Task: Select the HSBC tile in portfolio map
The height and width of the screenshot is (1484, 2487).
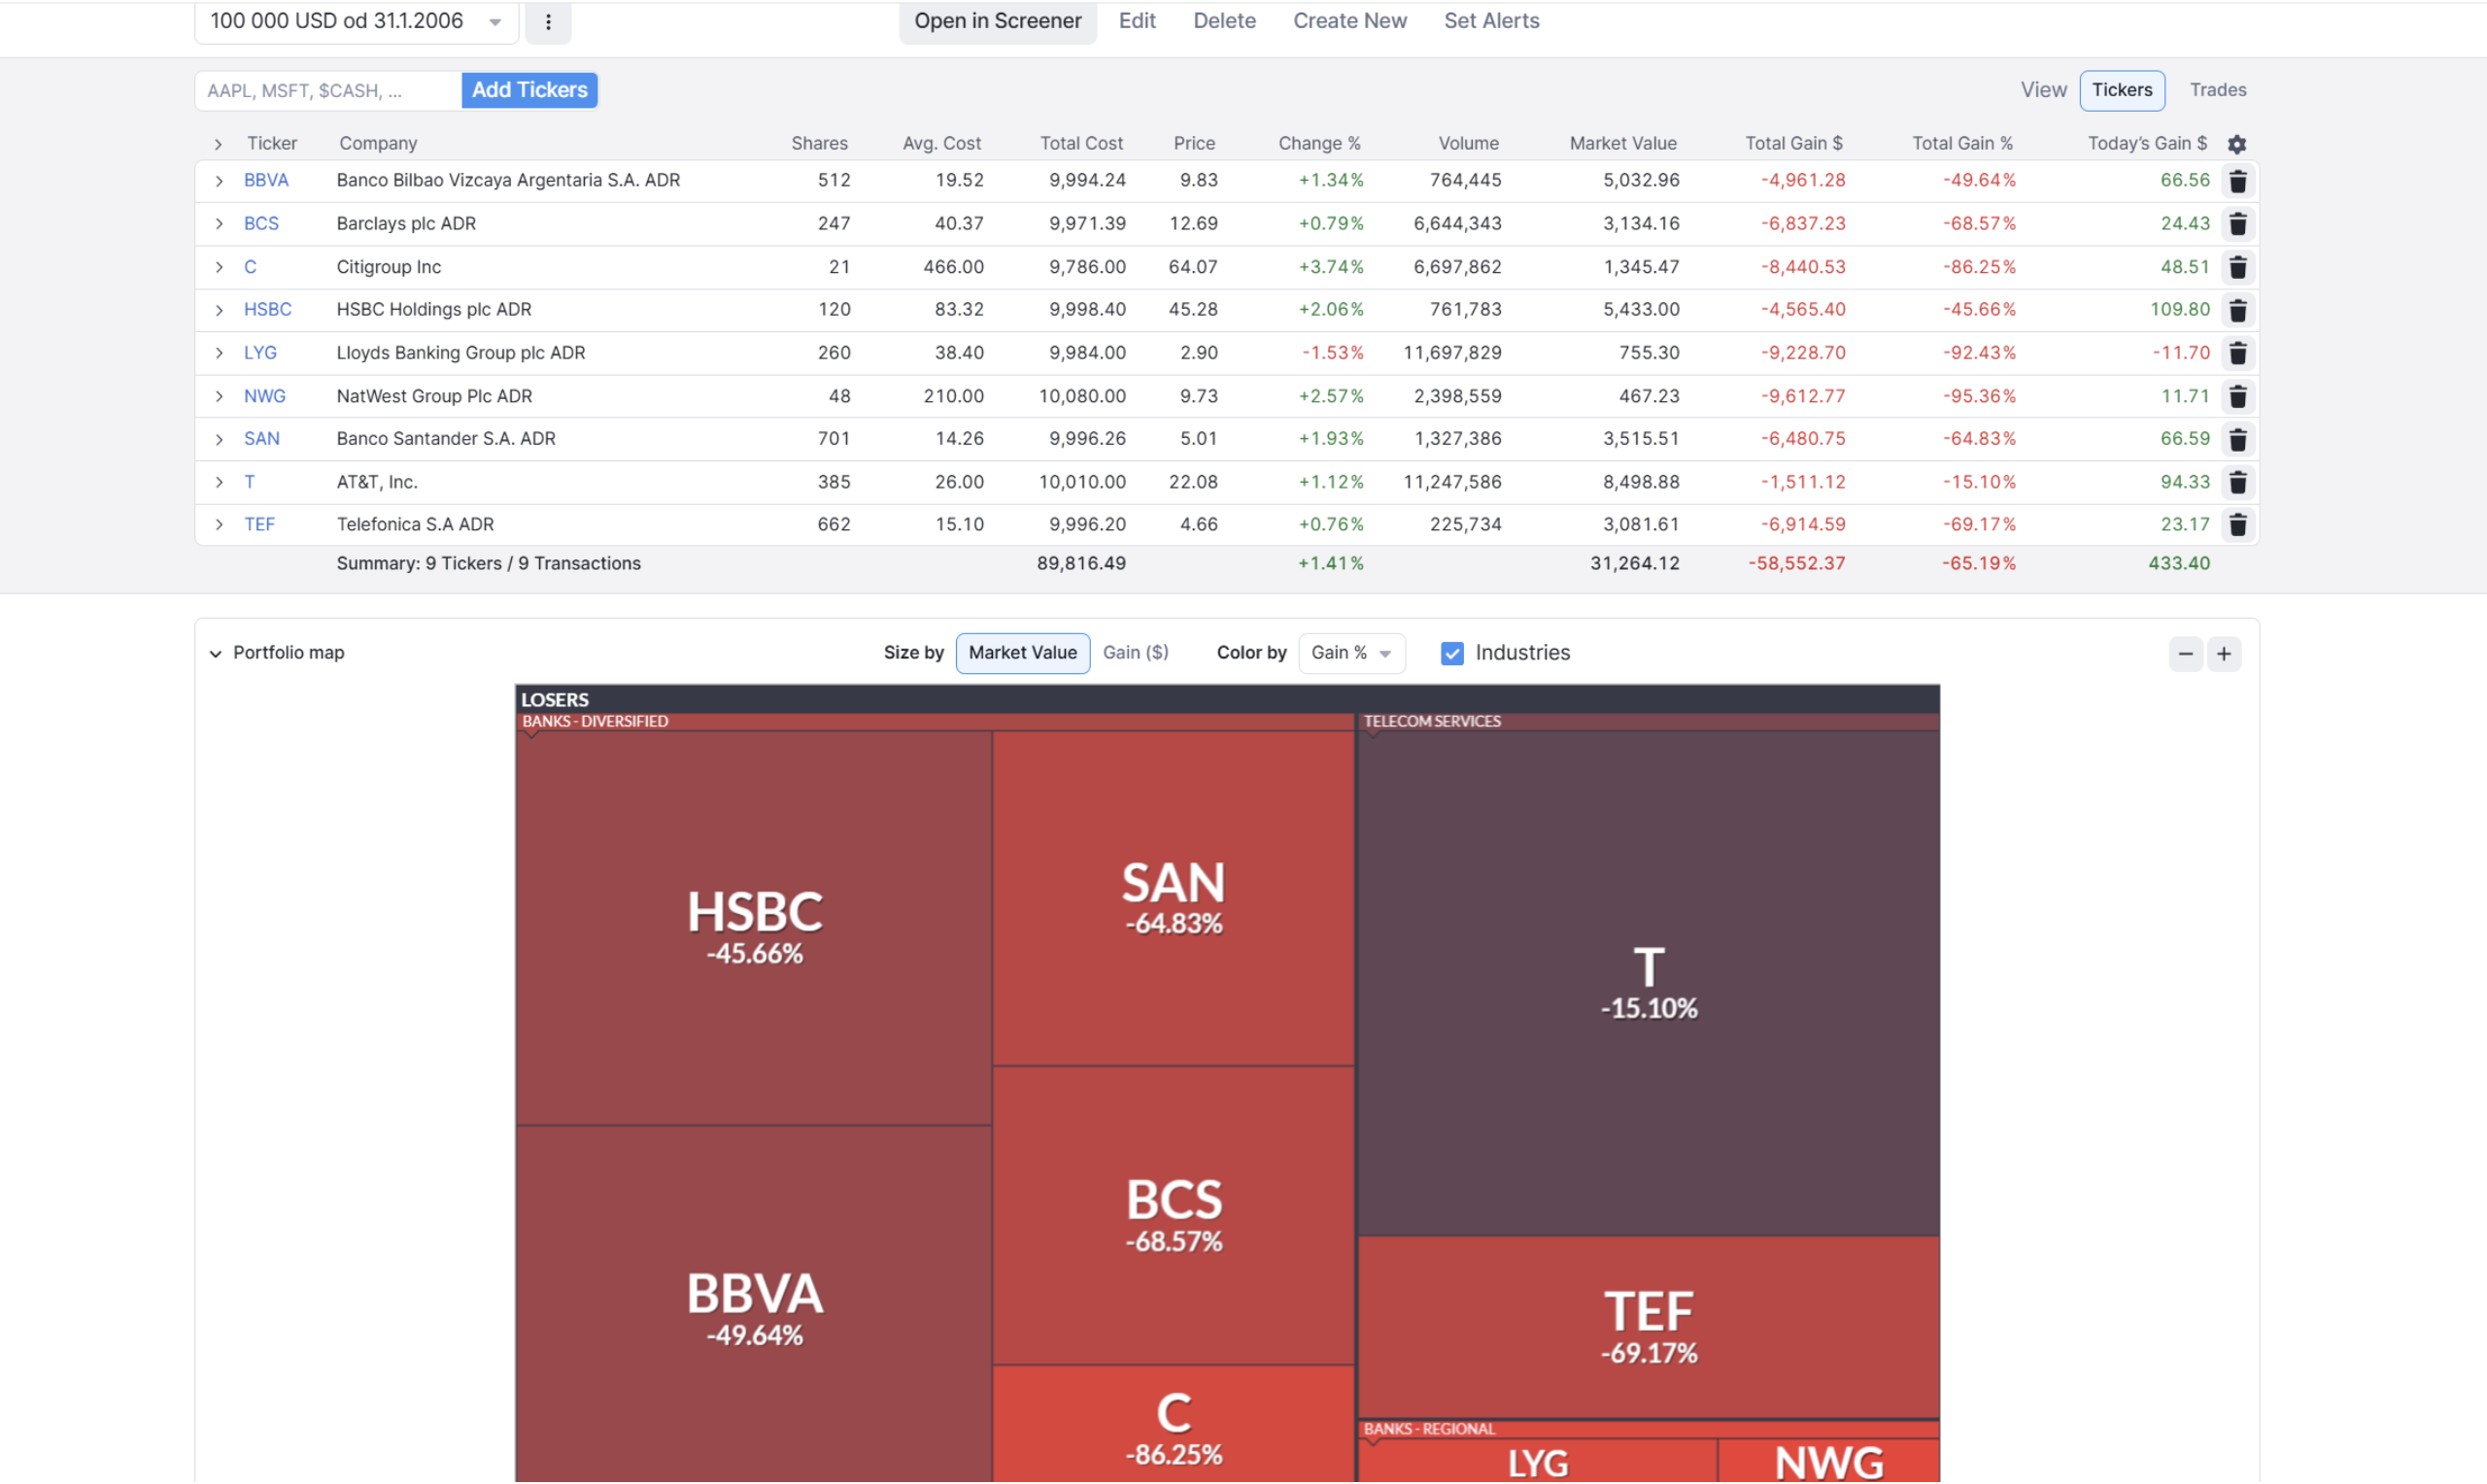Action: tap(754, 928)
